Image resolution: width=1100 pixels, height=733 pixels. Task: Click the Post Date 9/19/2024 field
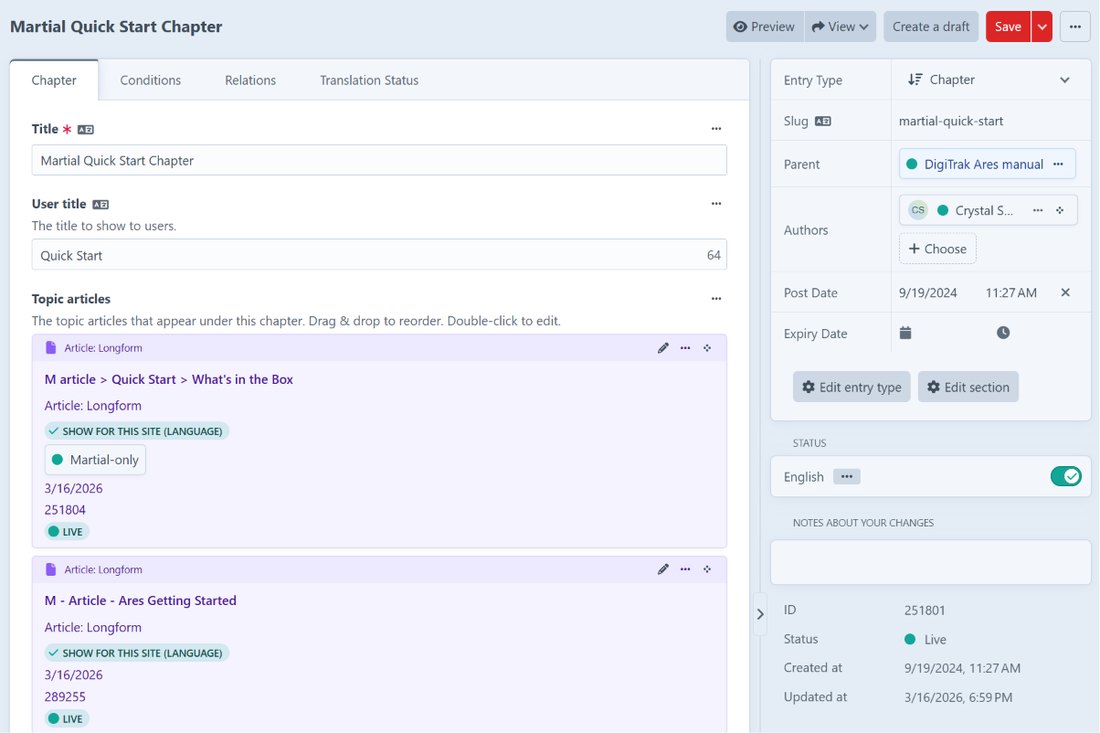928,293
